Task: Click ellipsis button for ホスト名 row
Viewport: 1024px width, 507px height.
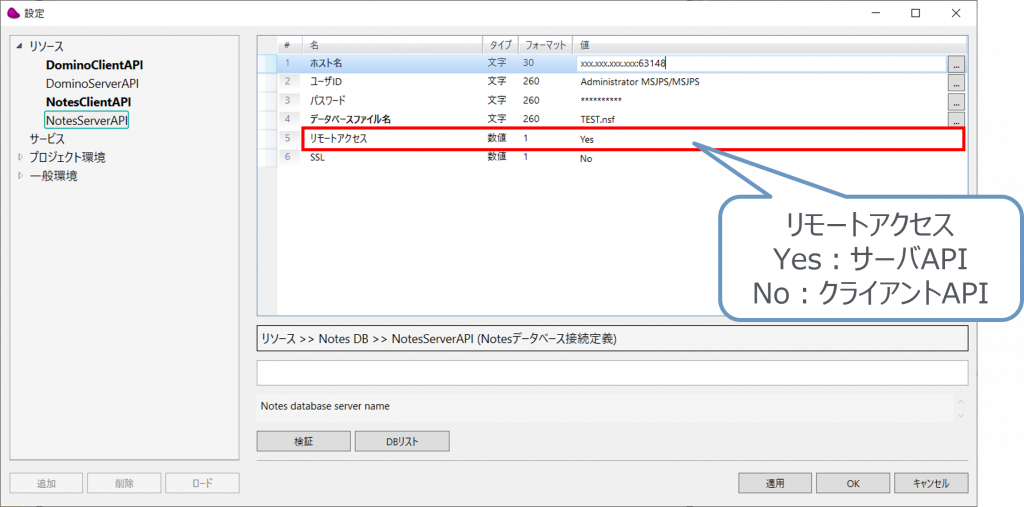Action: pyautogui.click(x=956, y=63)
